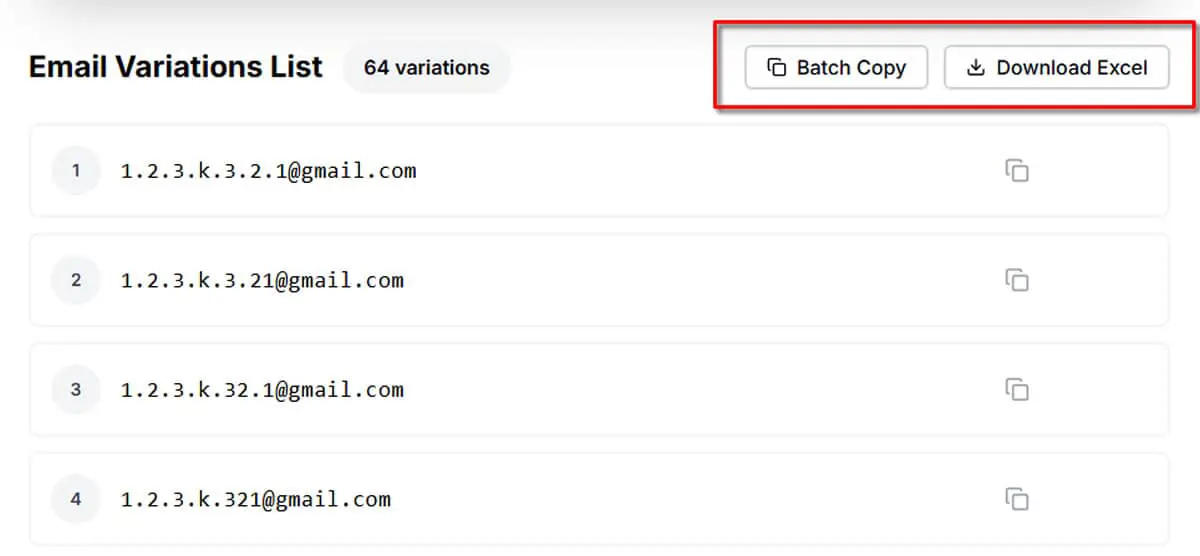Copy the 1.2.3.k.321@gmail.com variation
The height and width of the screenshot is (556, 1200).
click(1017, 498)
